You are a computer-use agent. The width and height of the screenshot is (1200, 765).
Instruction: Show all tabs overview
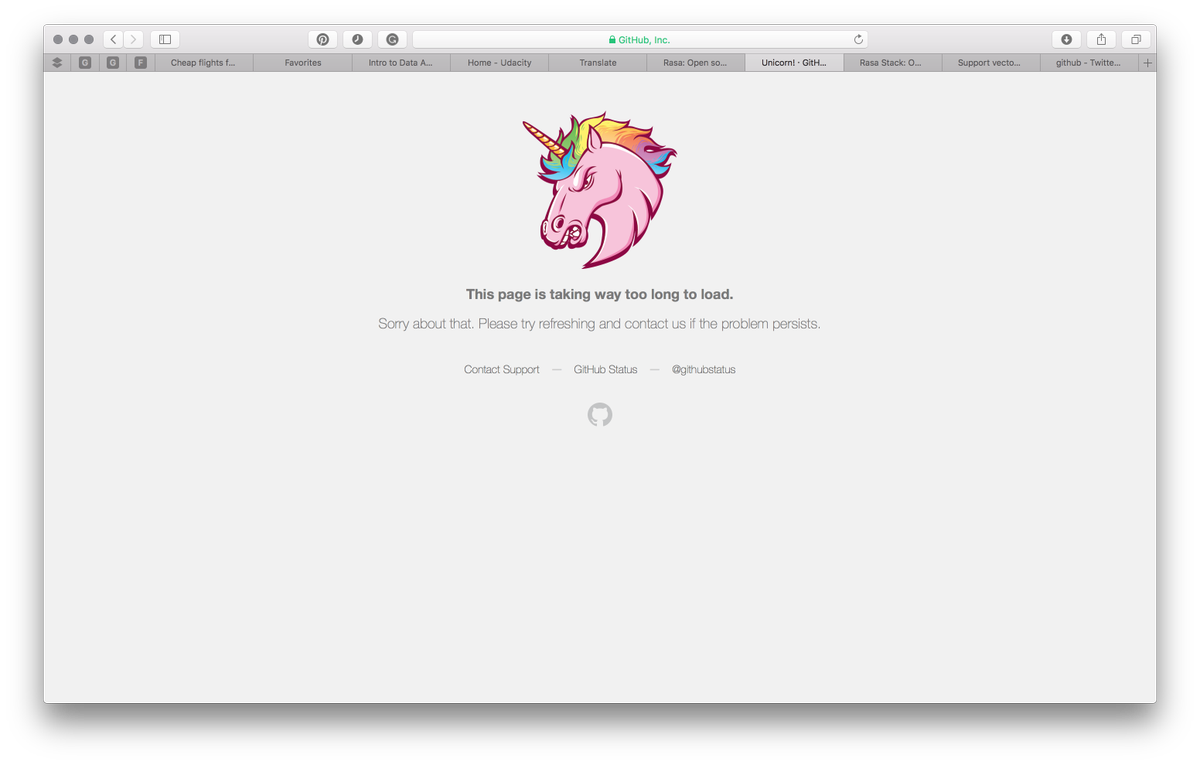coord(1136,39)
